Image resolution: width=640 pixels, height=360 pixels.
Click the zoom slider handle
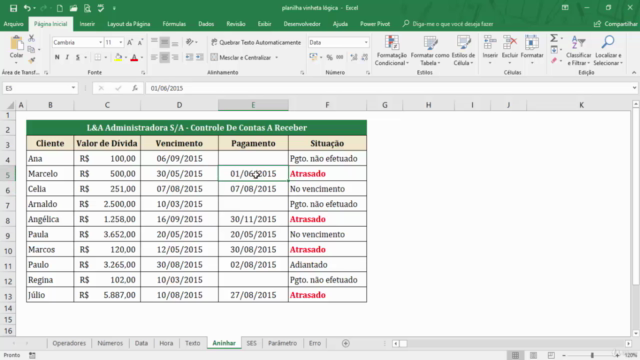(x=592, y=356)
